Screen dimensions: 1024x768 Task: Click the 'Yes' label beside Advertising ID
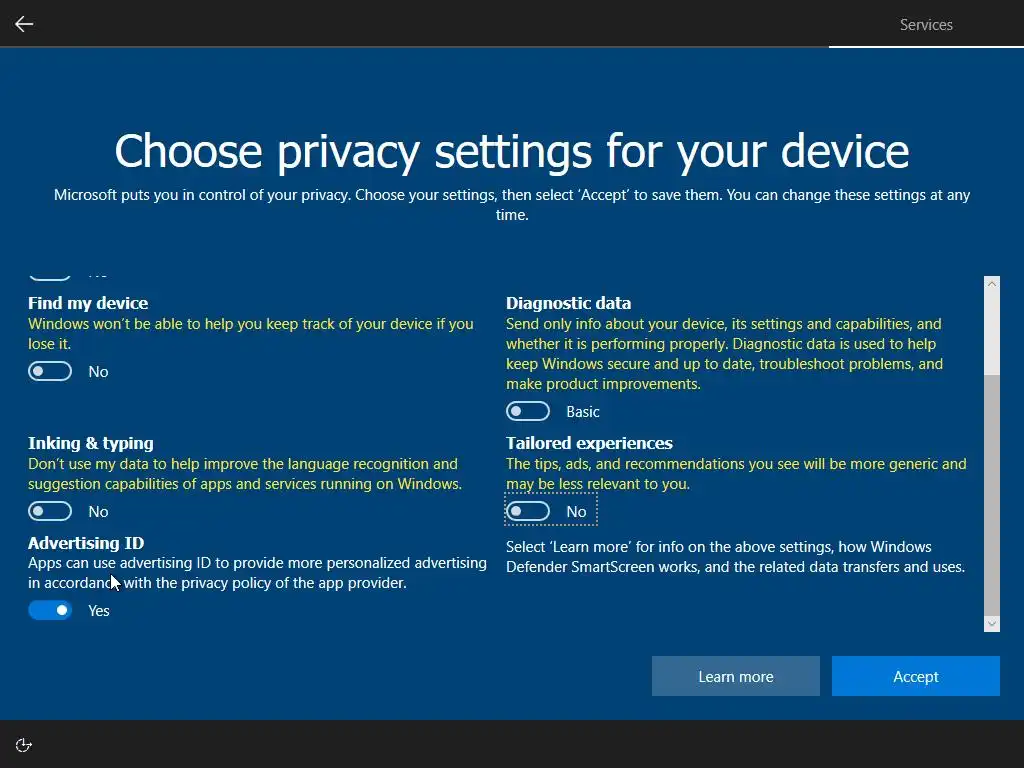[99, 610]
